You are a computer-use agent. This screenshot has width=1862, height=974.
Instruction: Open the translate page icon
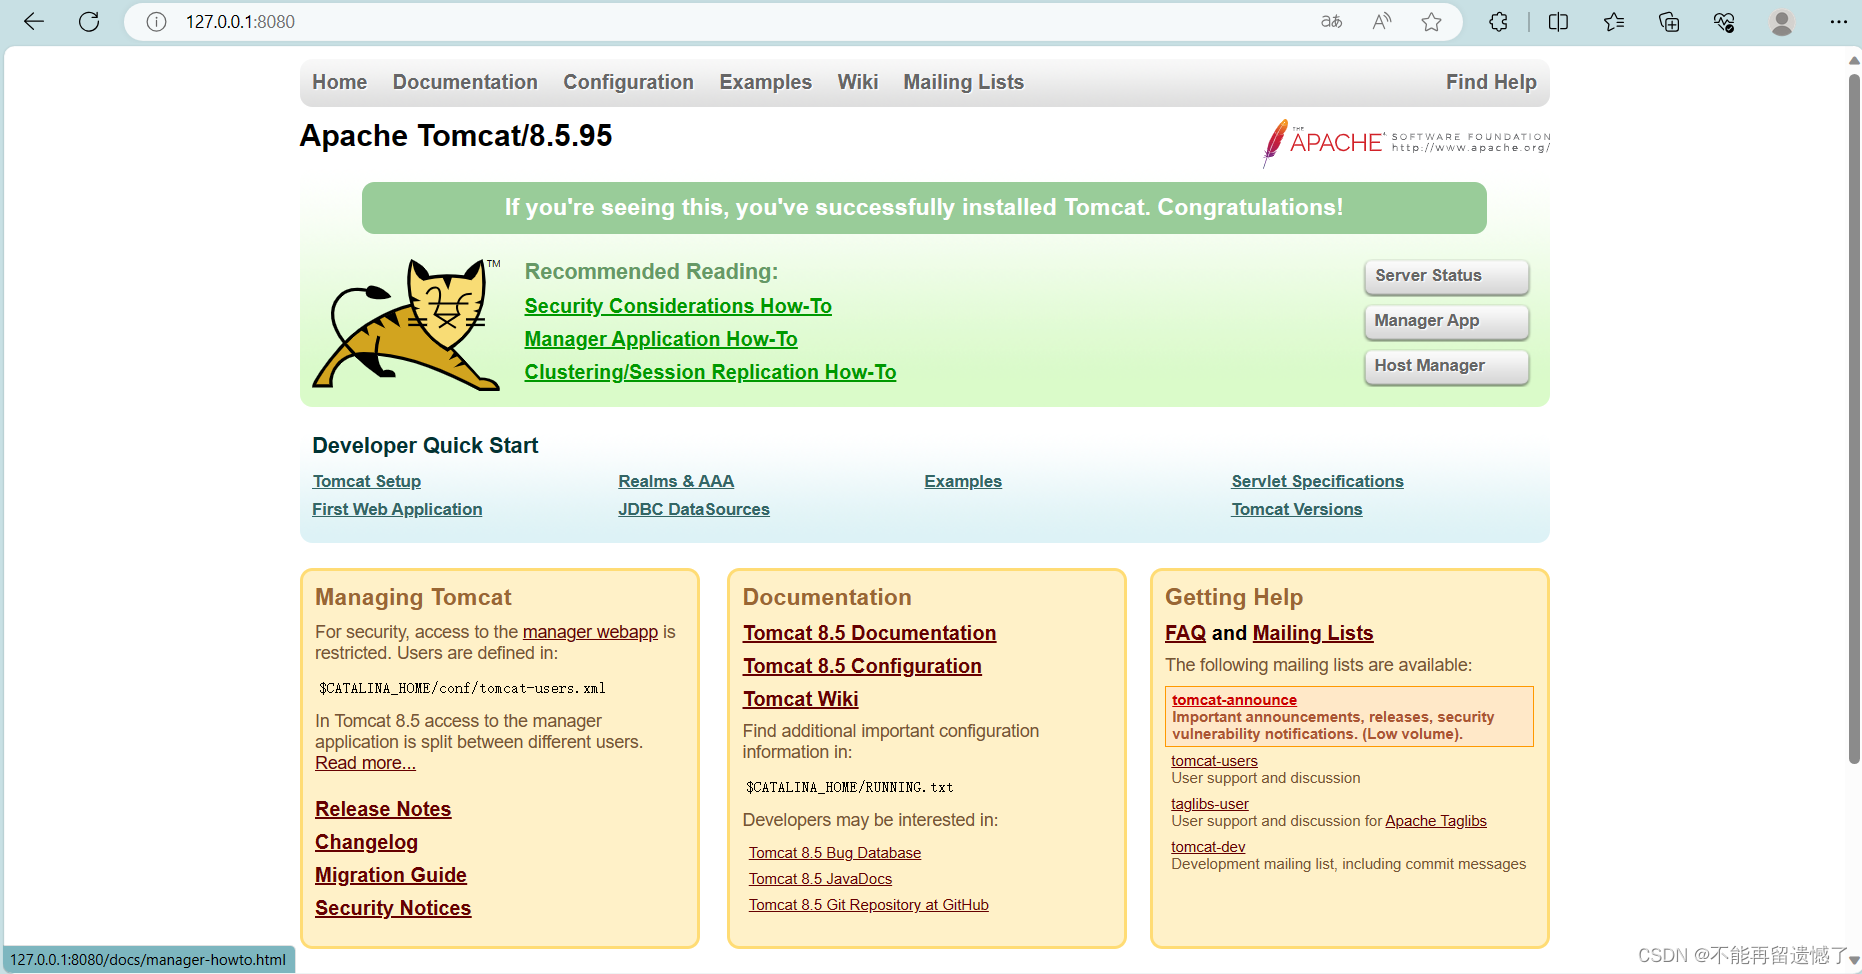(x=1331, y=22)
